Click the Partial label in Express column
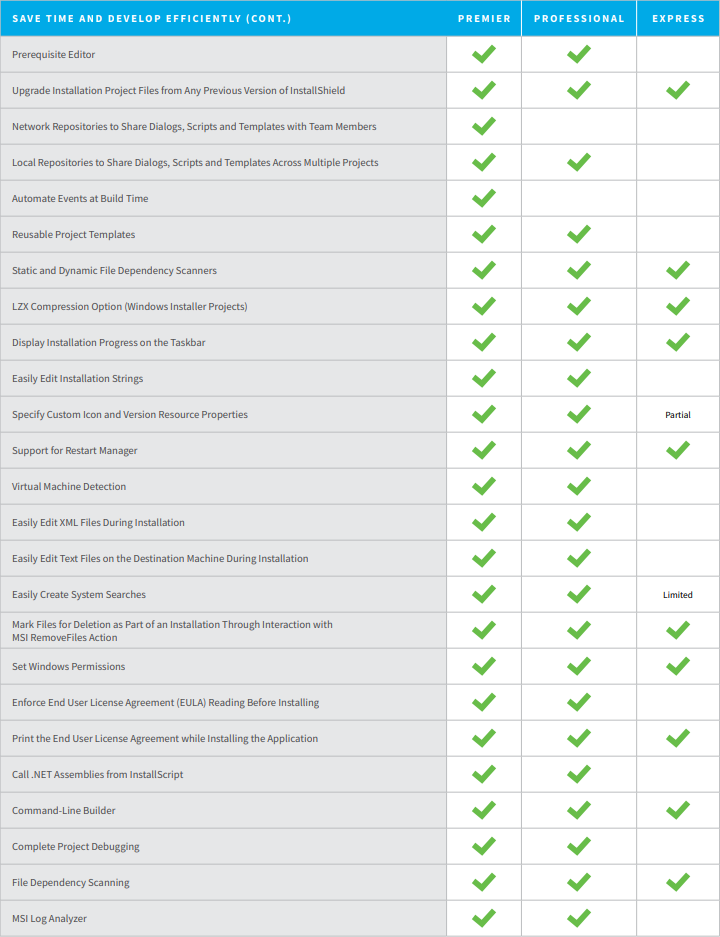 point(678,415)
